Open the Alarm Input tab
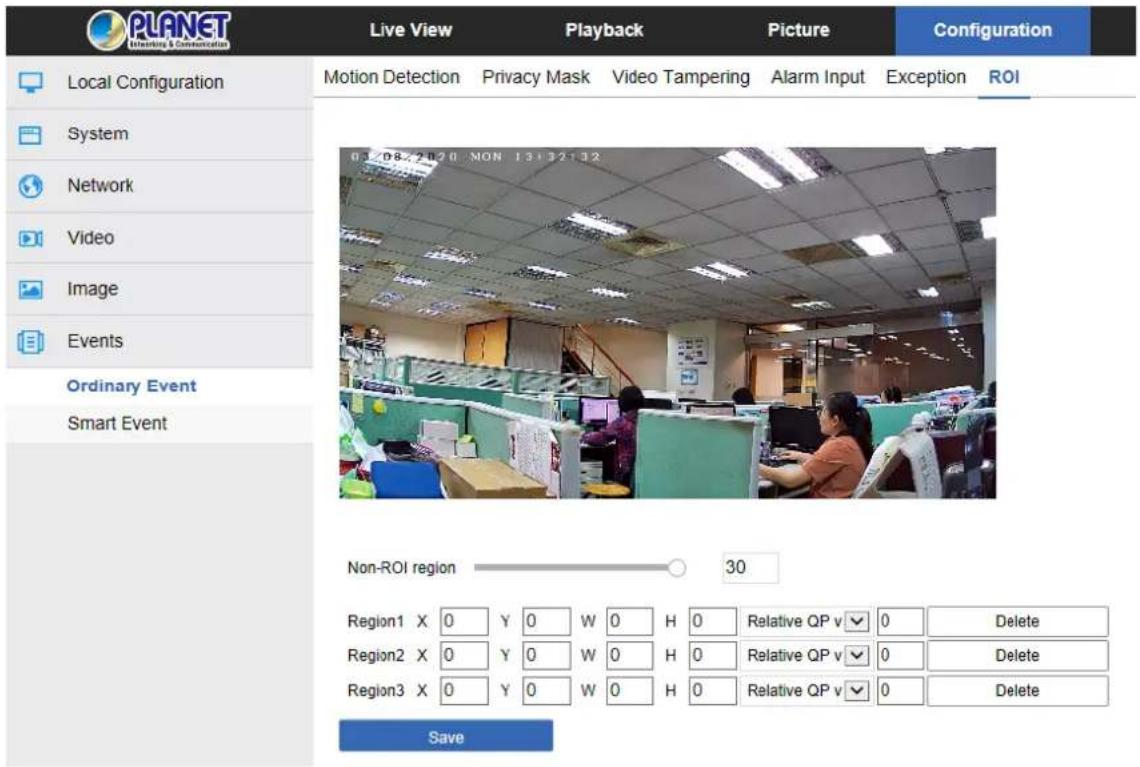This screenshot has height=767, width=1140. [x=818, y=77]
